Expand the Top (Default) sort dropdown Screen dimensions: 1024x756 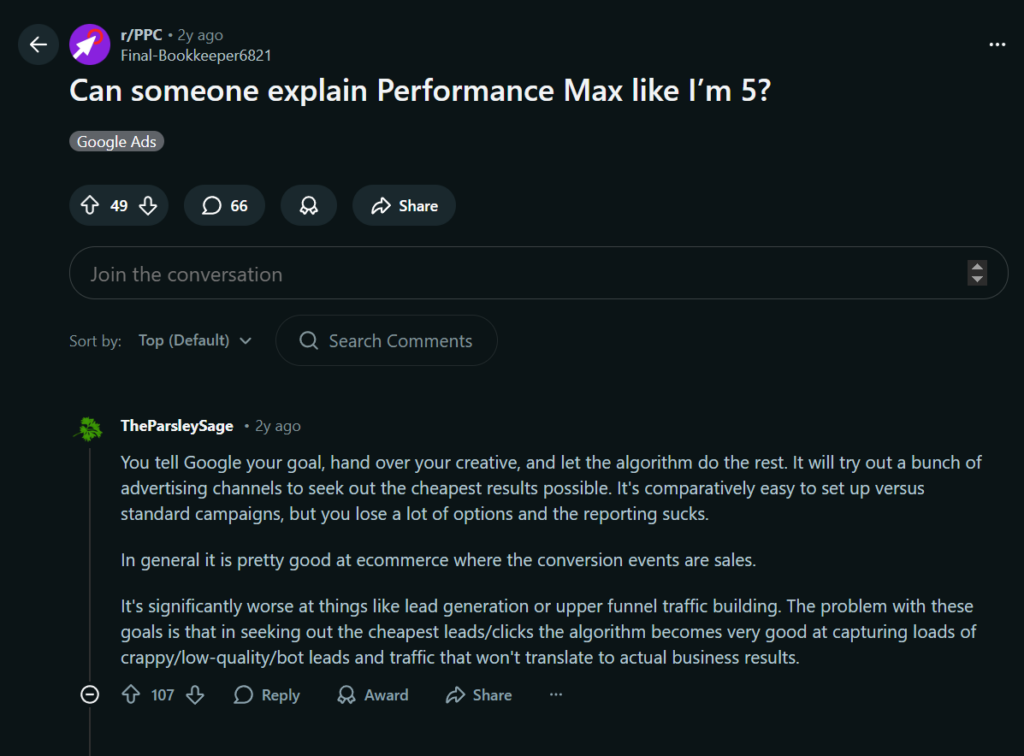point(195,341)
